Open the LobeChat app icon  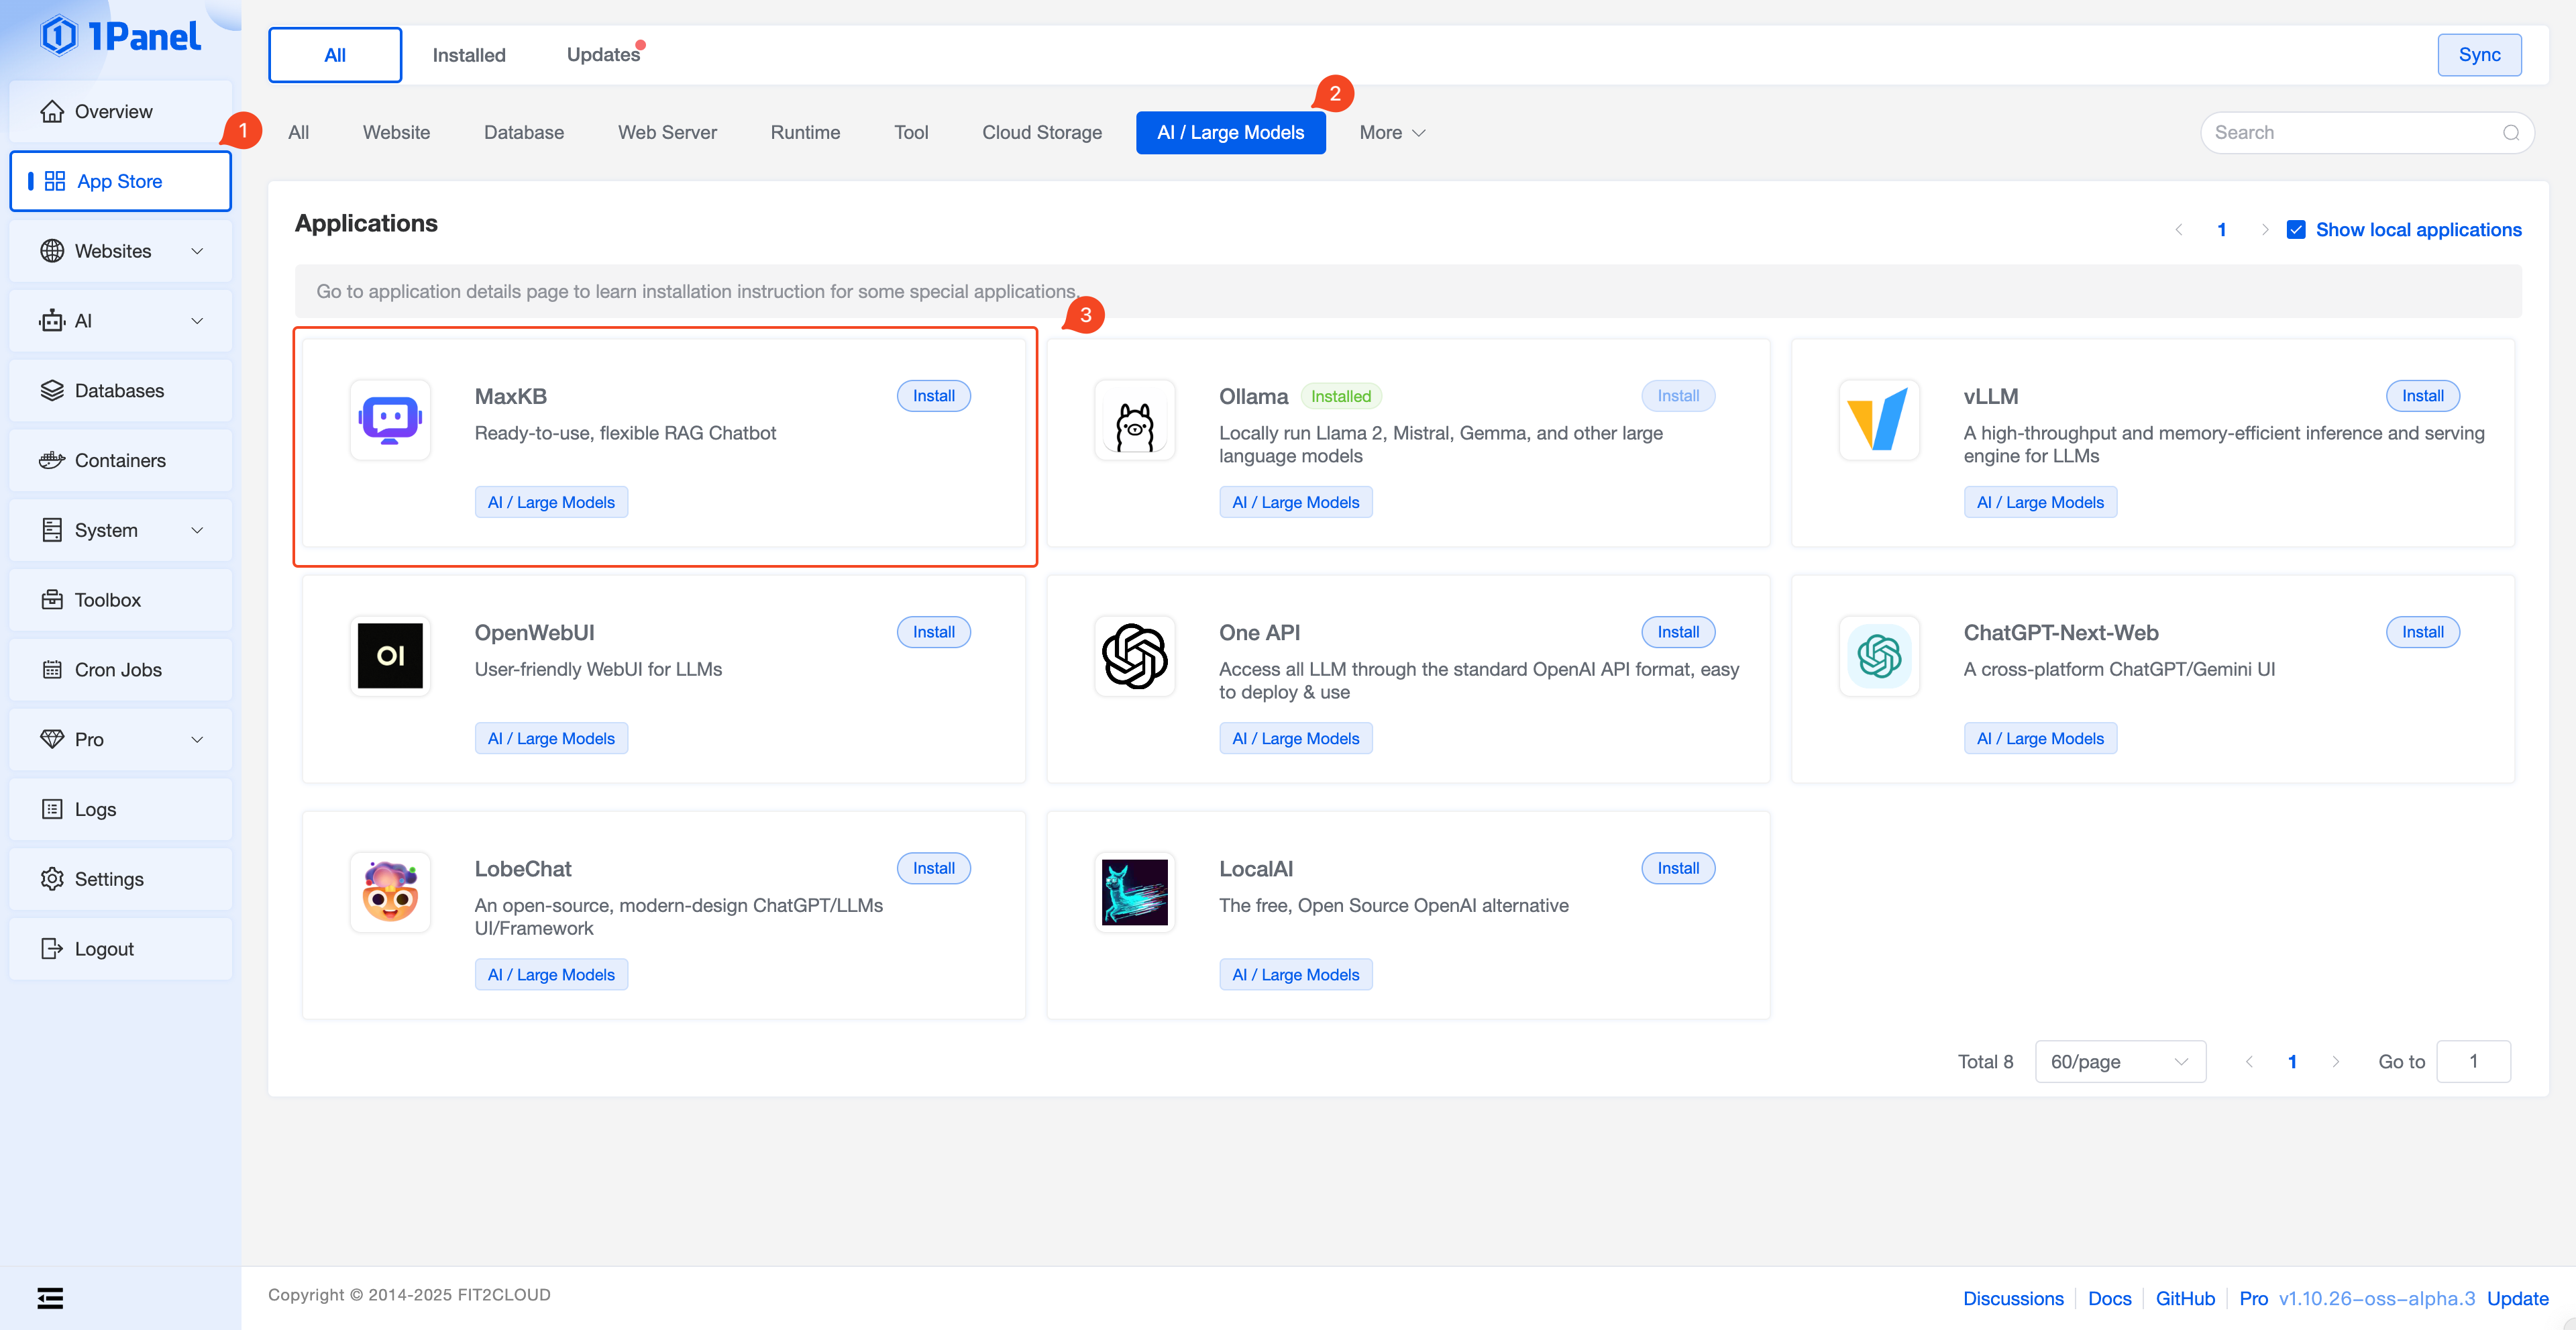[390, 892]
